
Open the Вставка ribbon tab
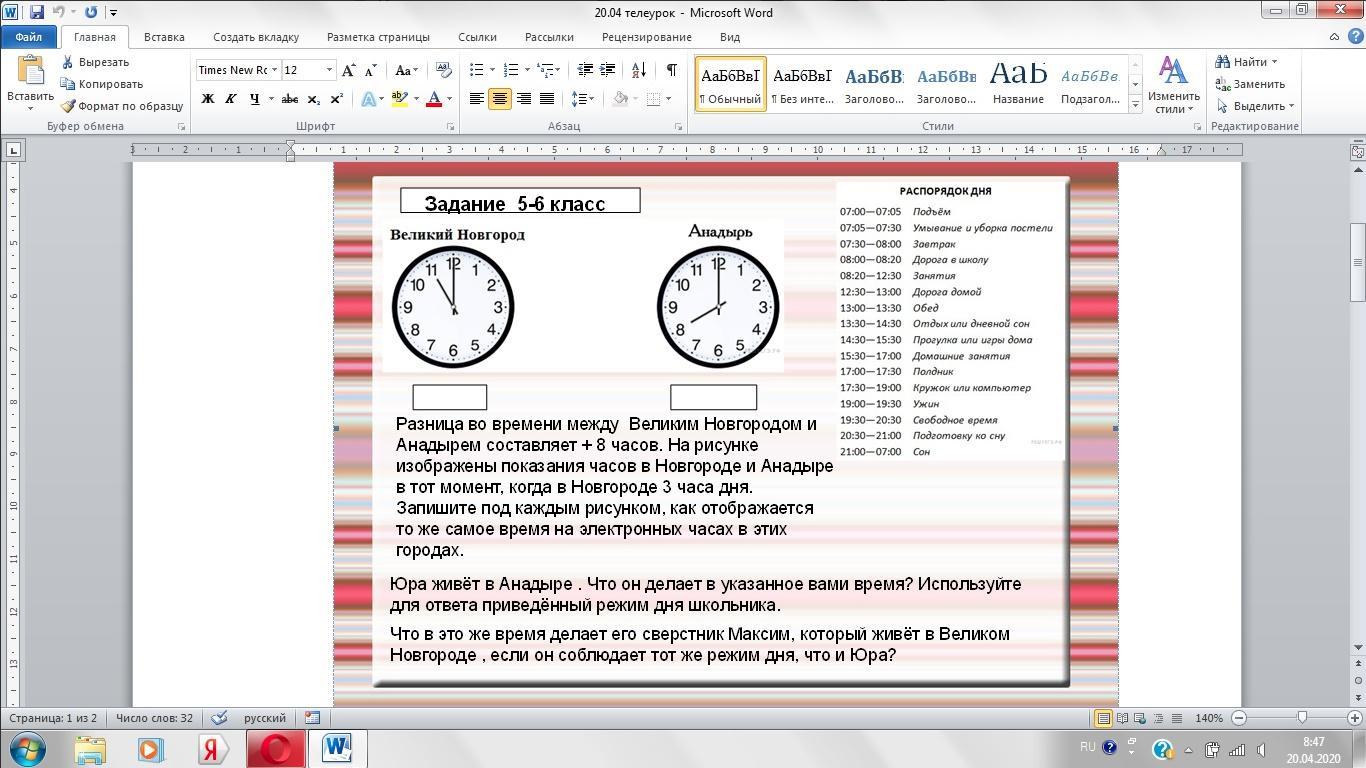point(164,37)
